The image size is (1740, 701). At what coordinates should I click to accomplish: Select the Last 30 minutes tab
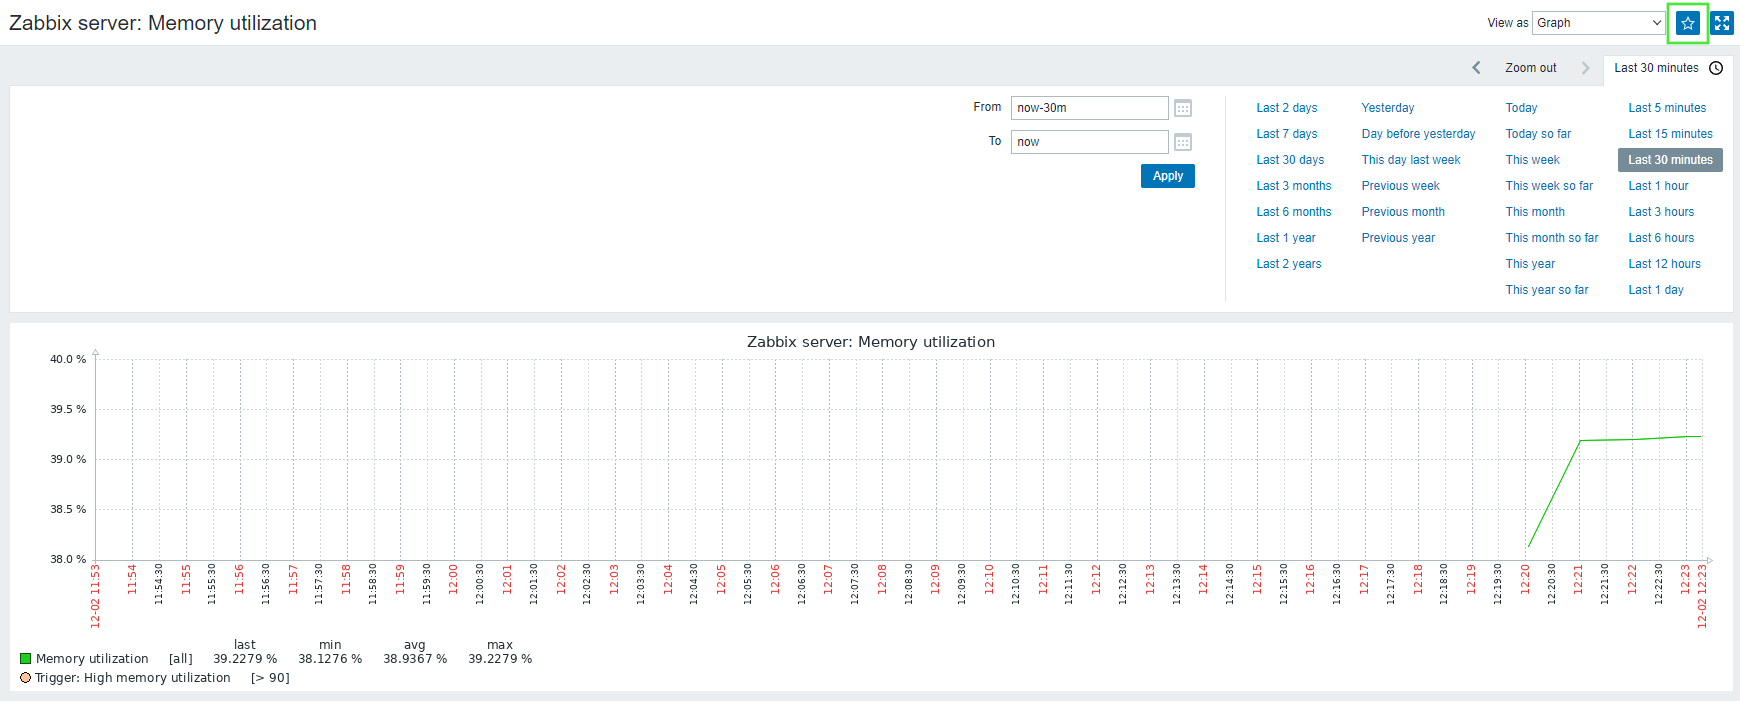coord(1667,68)
